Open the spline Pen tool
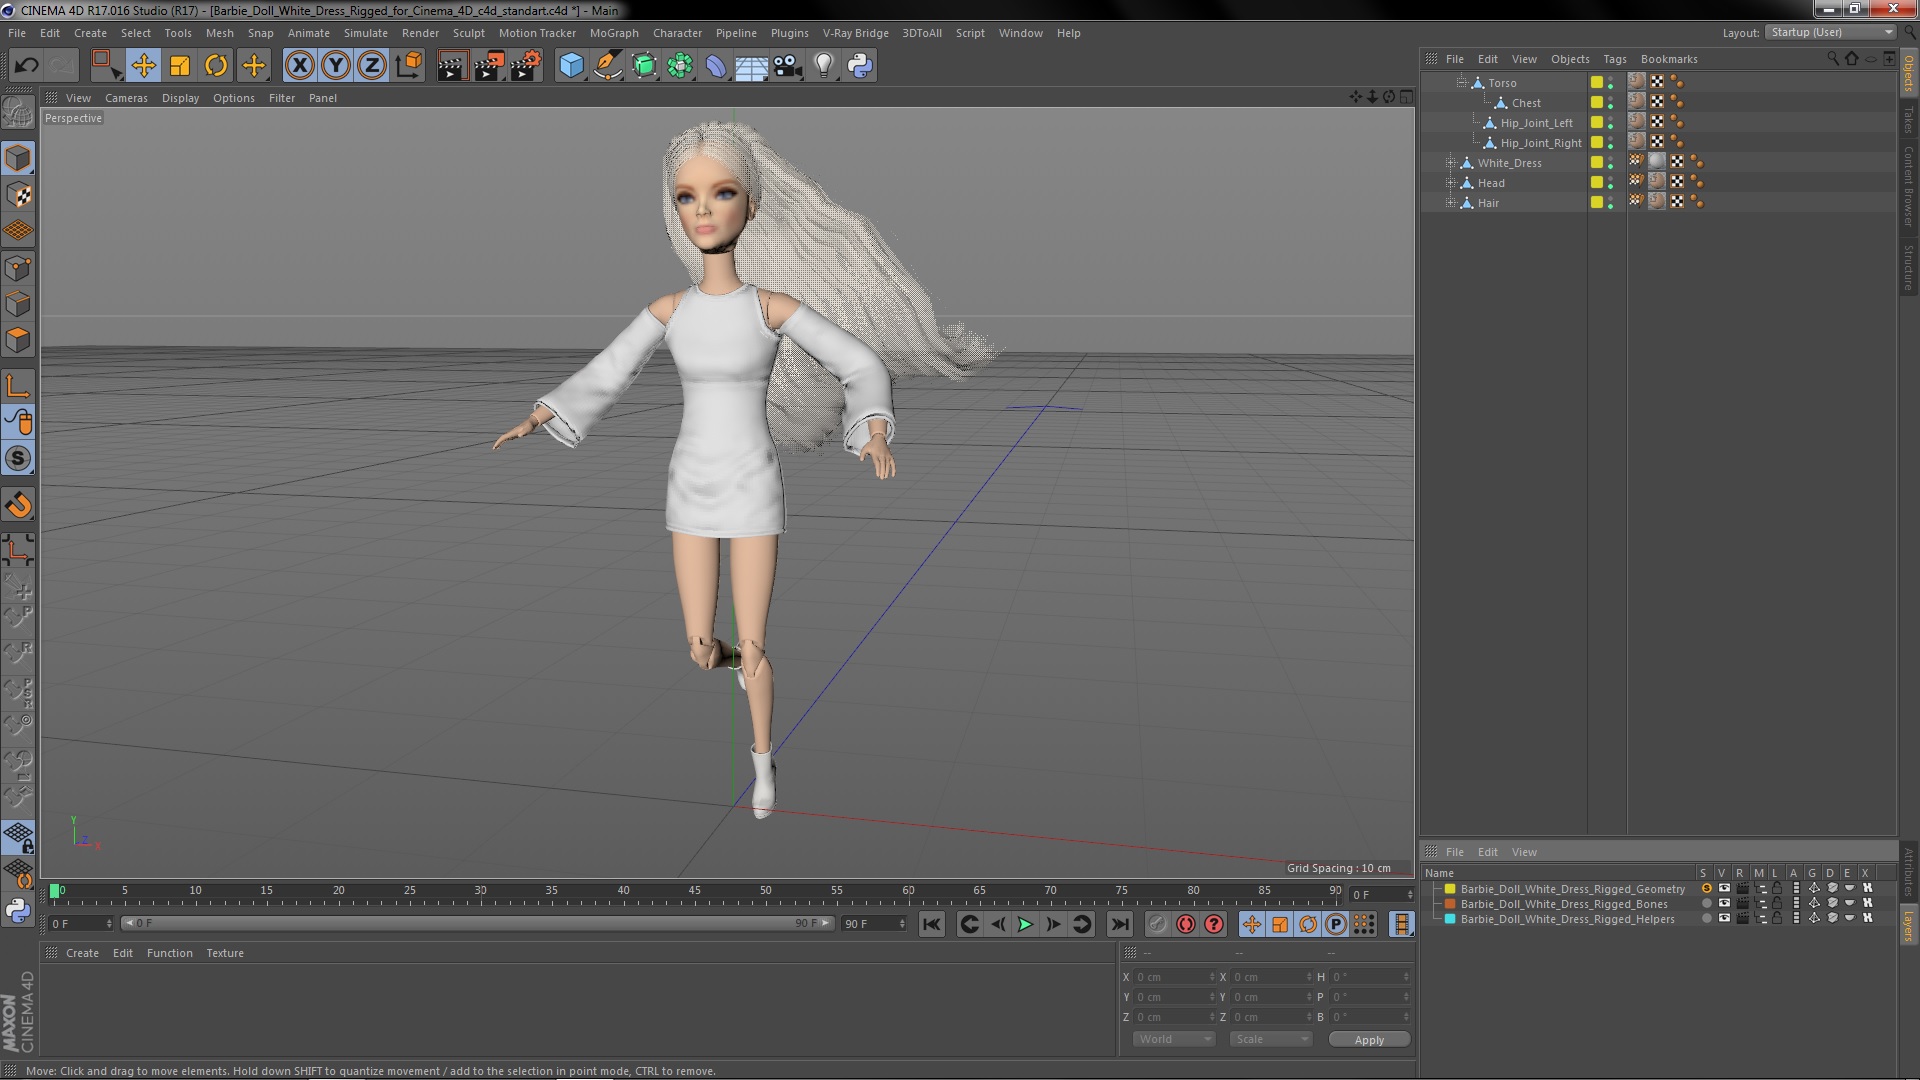Screen dimensions: 1920x1080 tap(607, 66)
